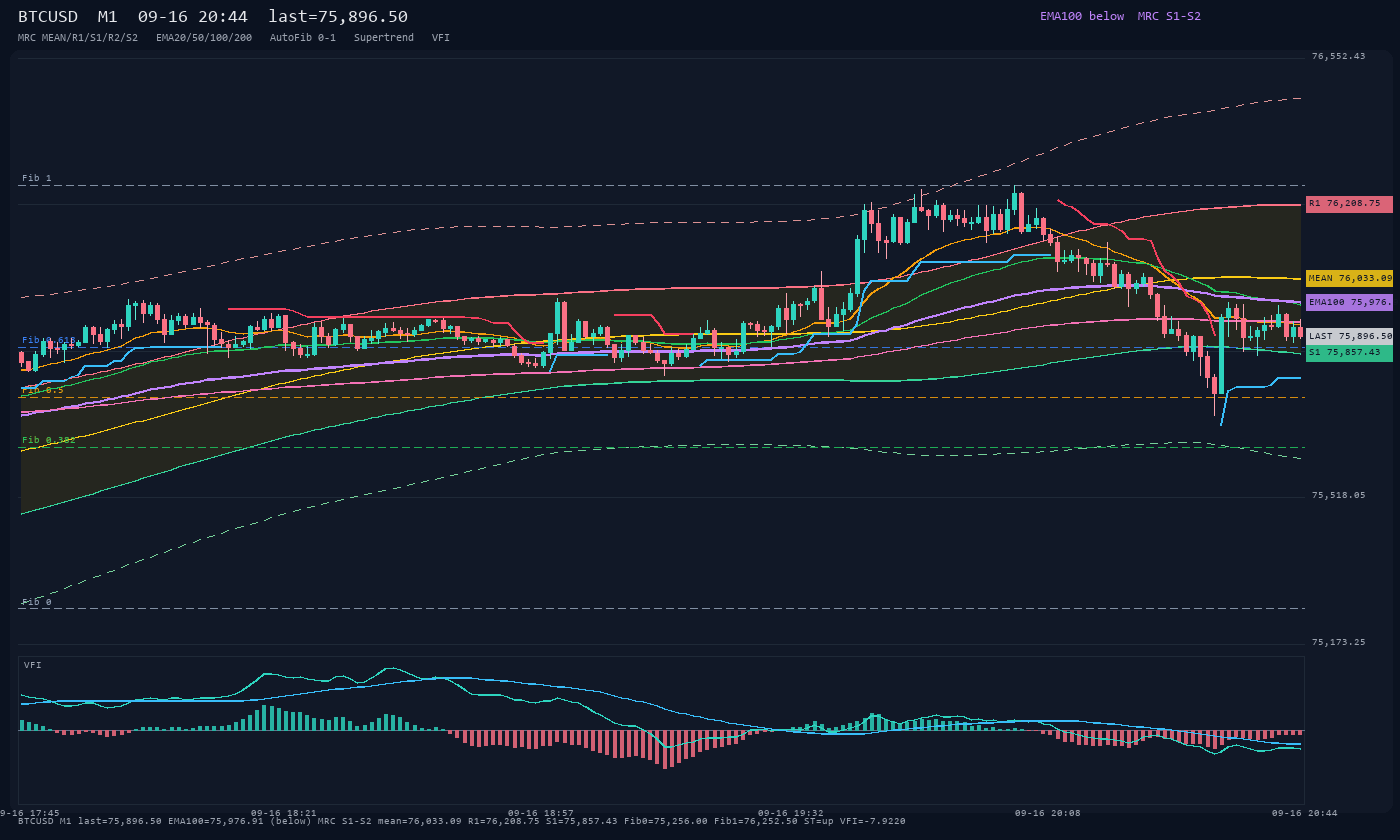This screenshot has height=840, width=1400.
Task: Click the 75,518.05 axis value
Action: pyautogui.click(x=1338, y=495)
